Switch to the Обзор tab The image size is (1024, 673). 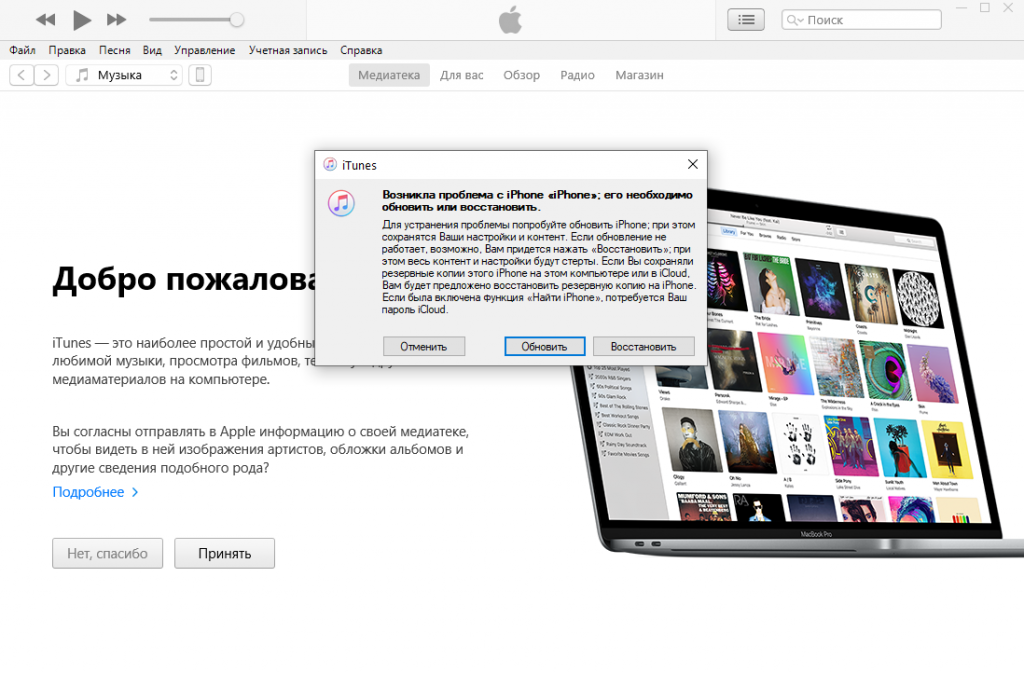pyautogui.click(x=521, y=75)
